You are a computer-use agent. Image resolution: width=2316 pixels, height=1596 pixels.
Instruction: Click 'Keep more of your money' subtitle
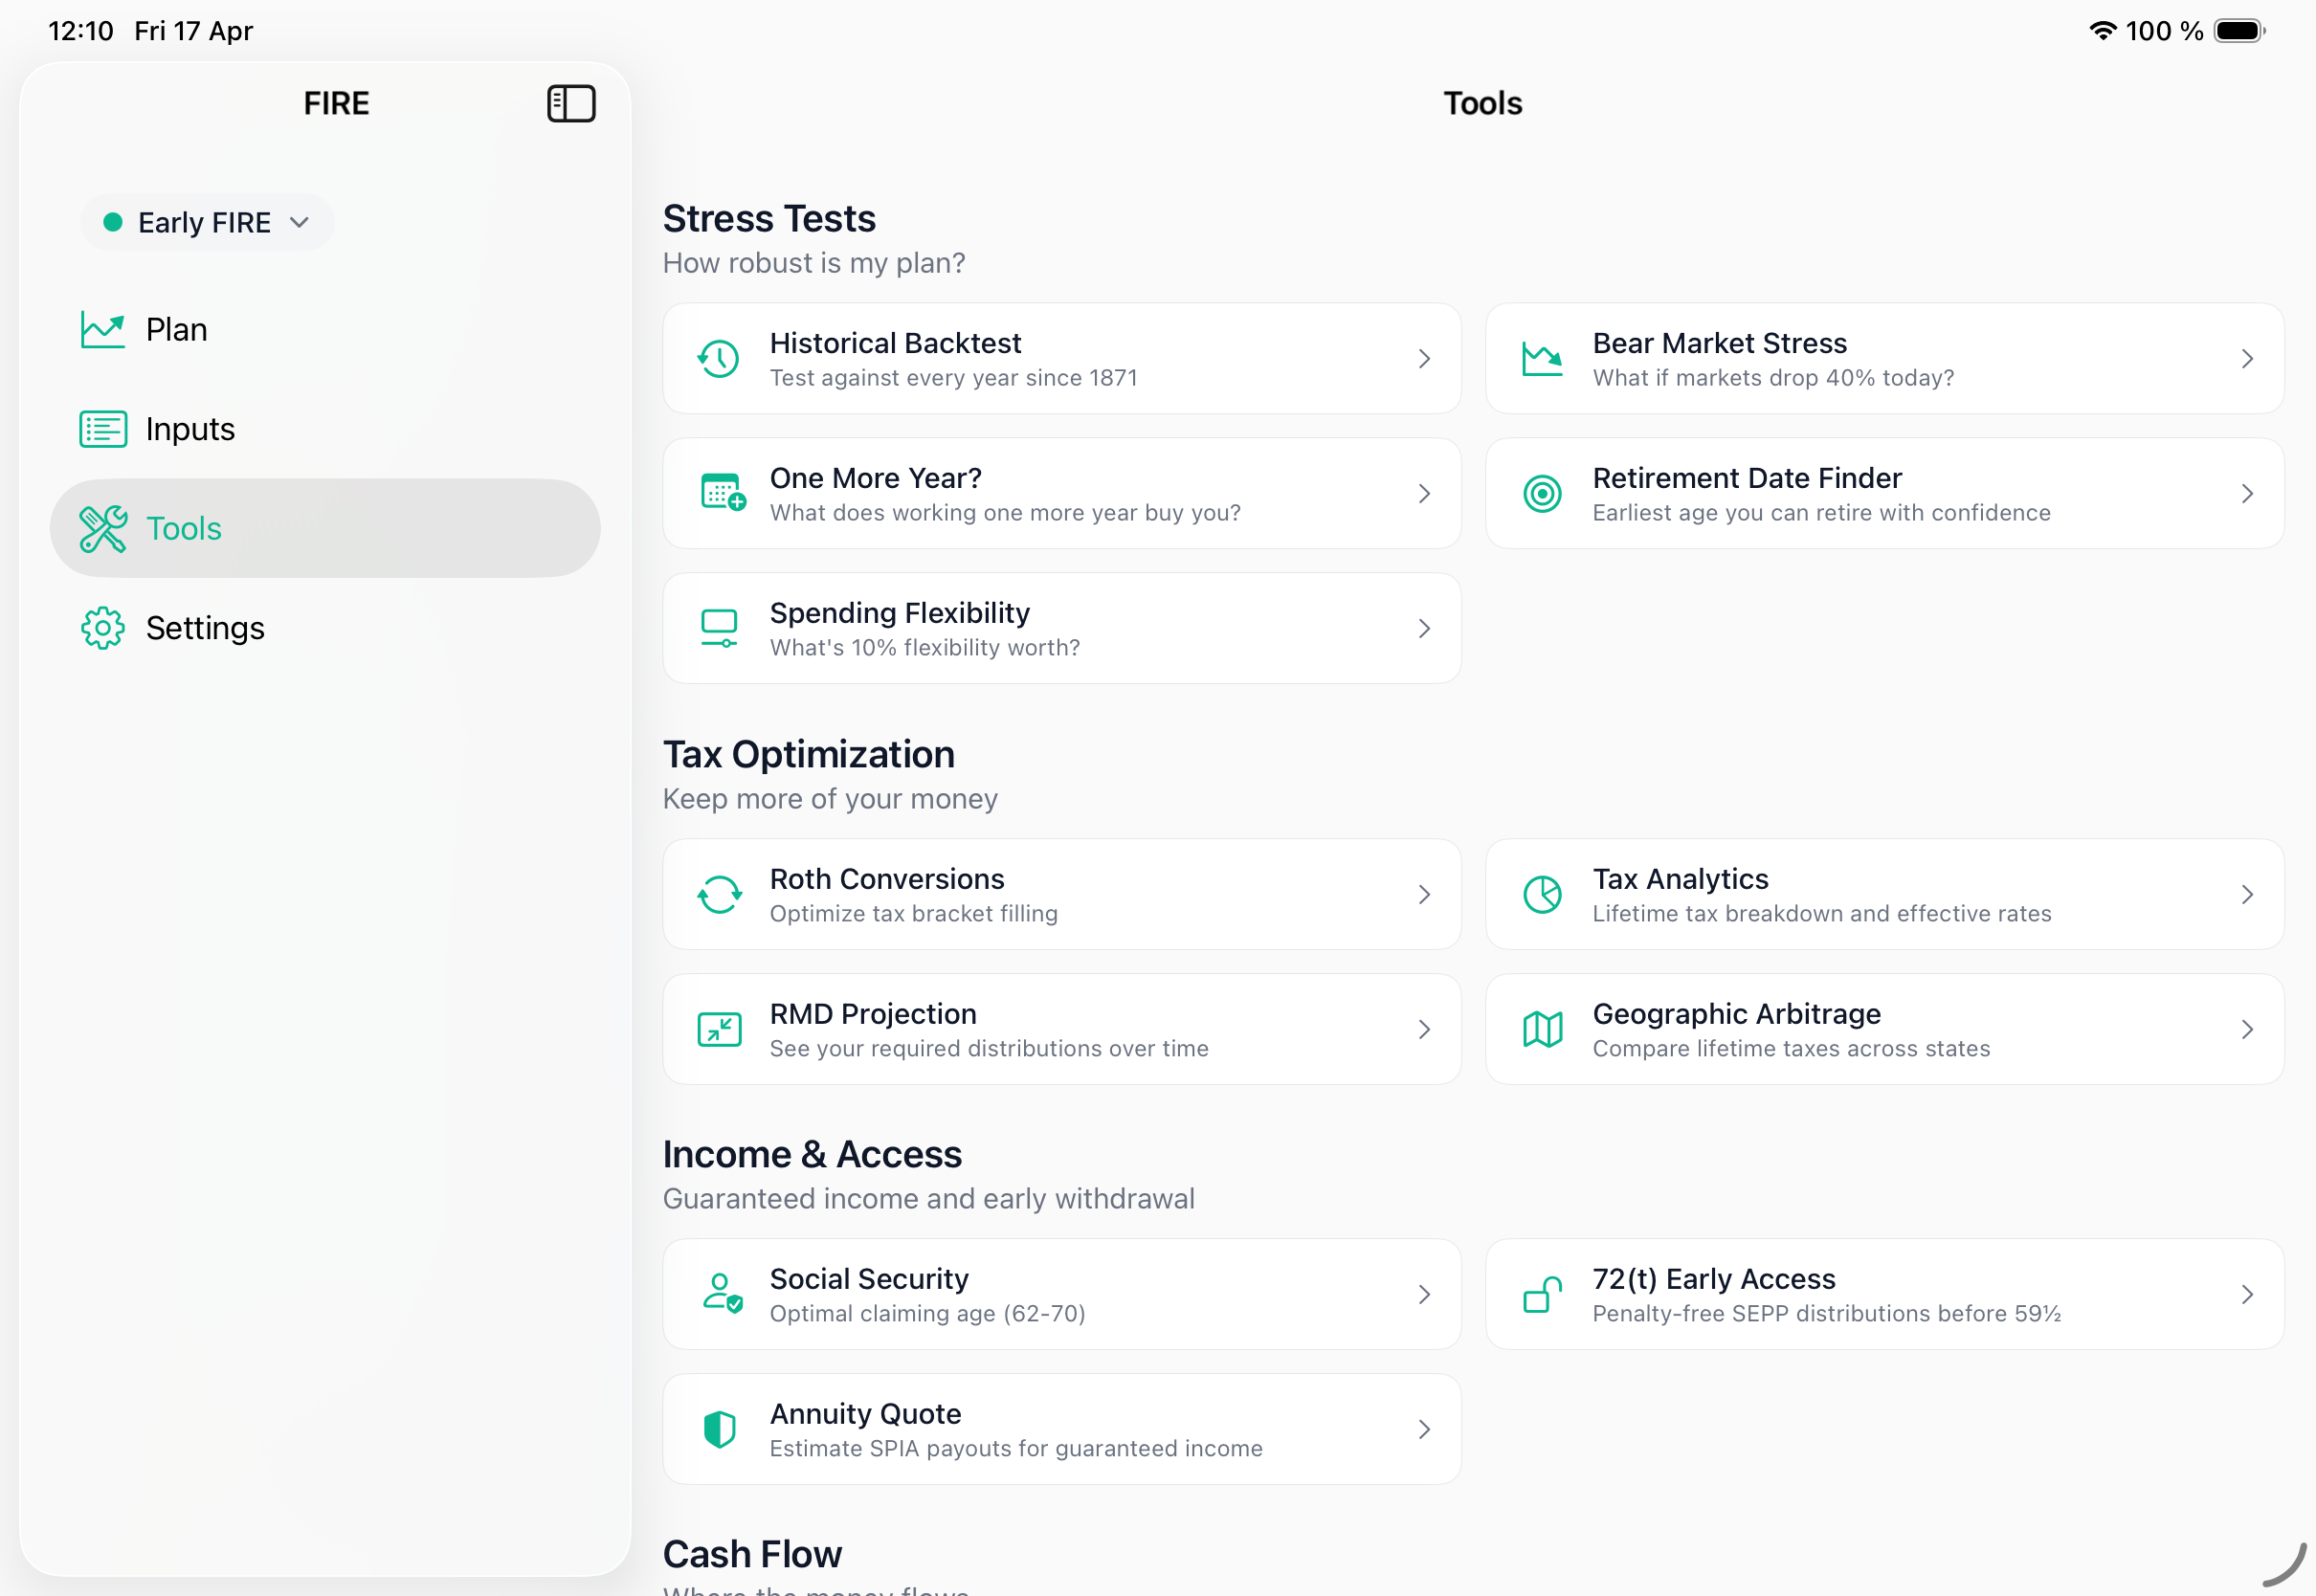(x=830, y=799)
